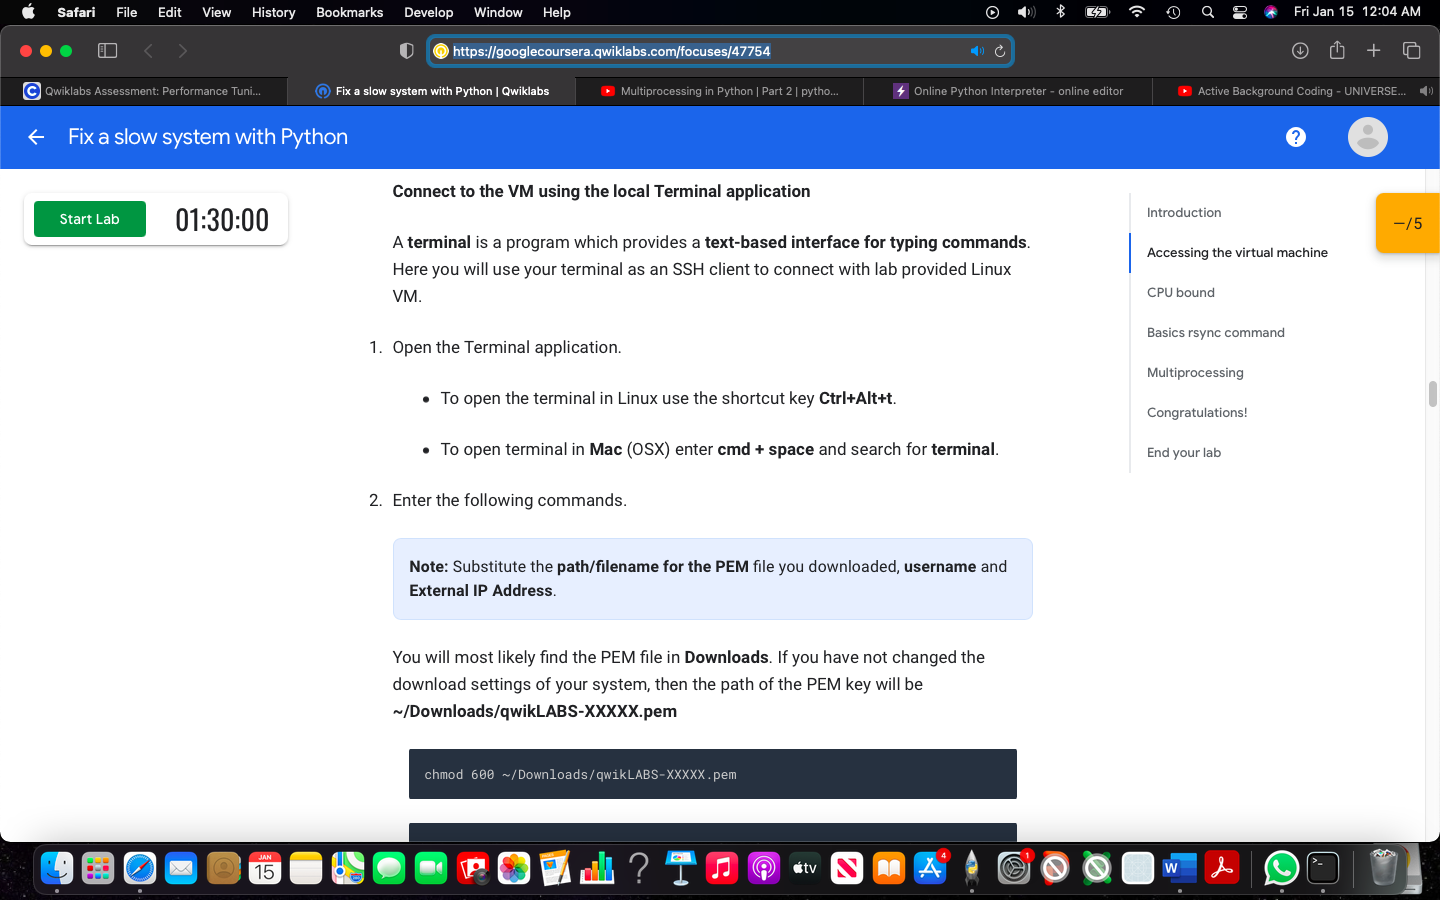The height and width of the screenshot is (900, 1440).
Task: Reload the current page in Safari
Action: [998, 50]
